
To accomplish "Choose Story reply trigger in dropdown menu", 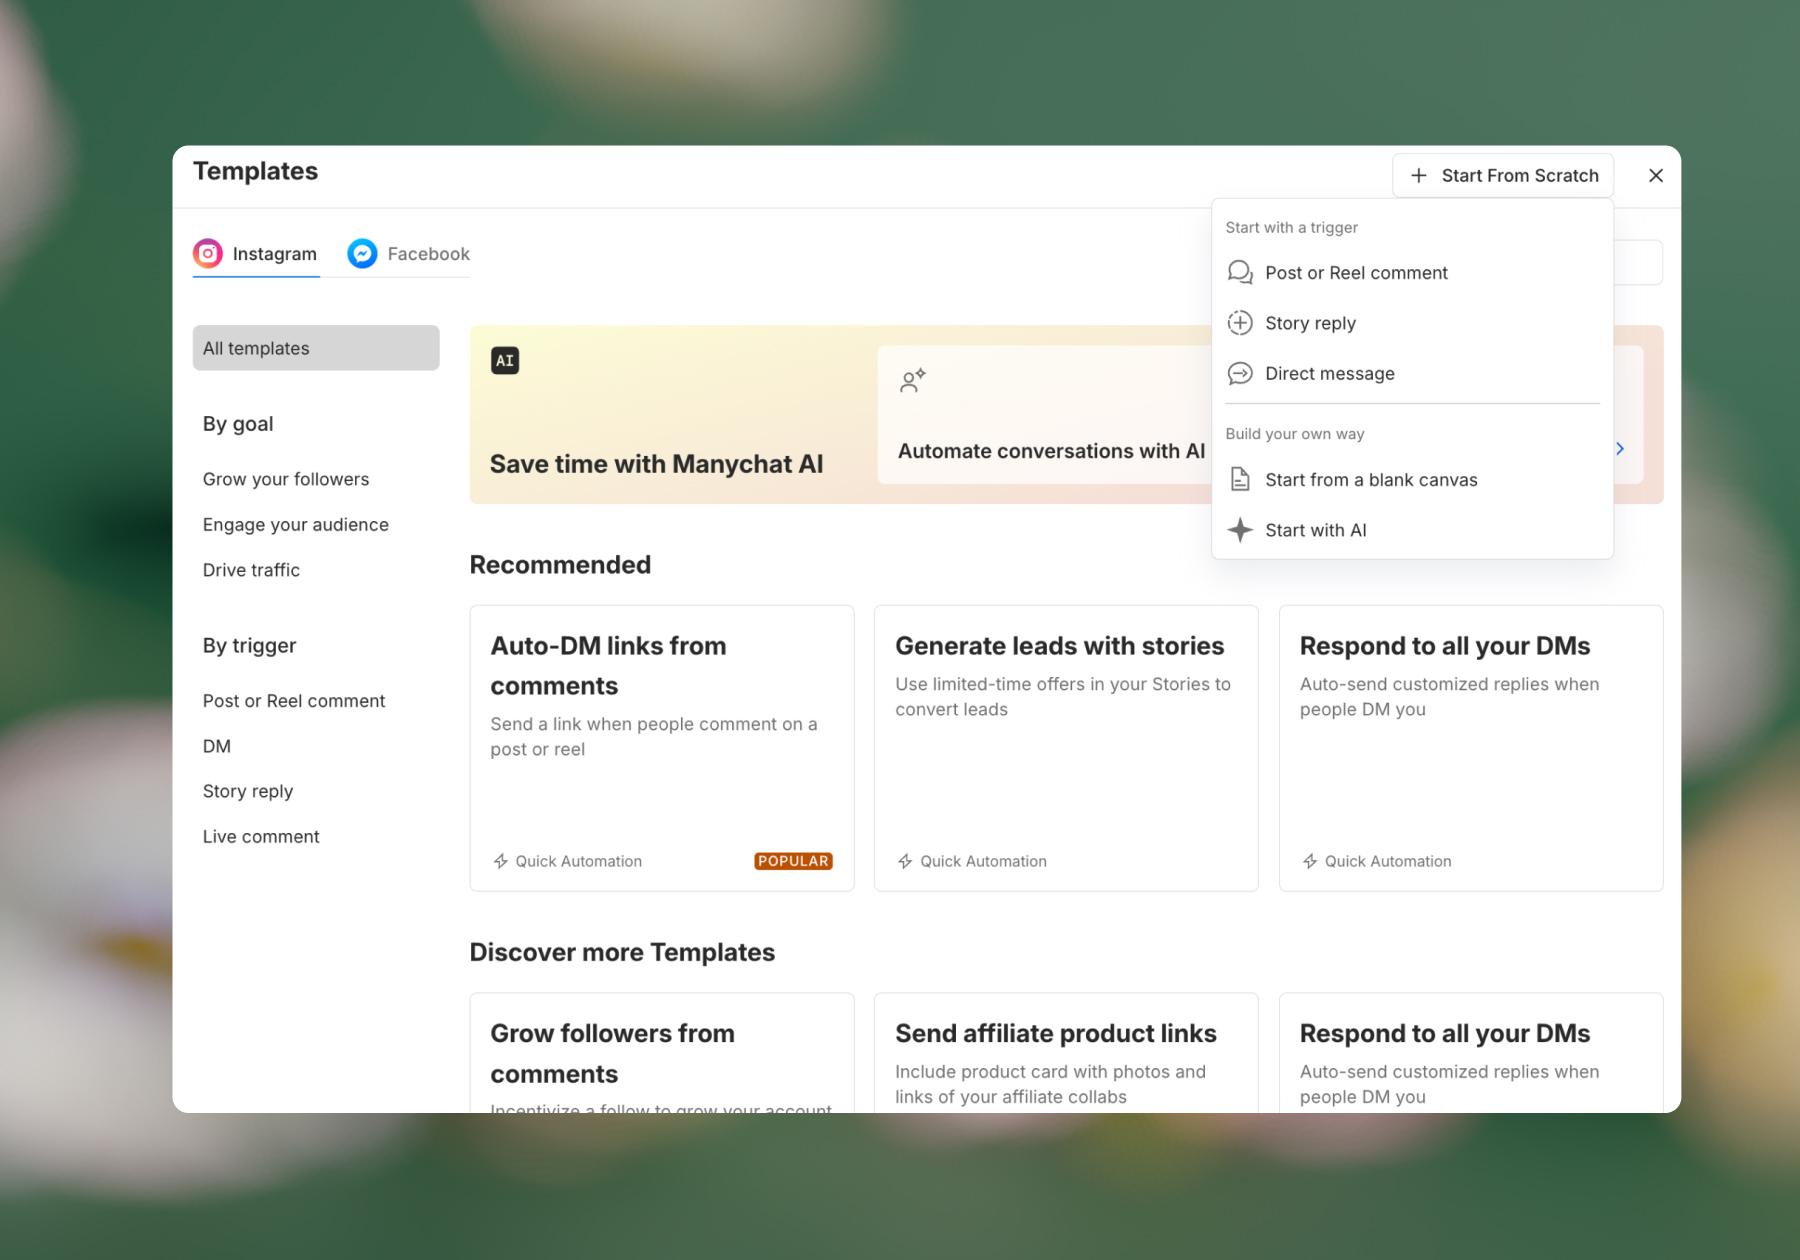I will pyautogui.click(x=1412, y=323).
